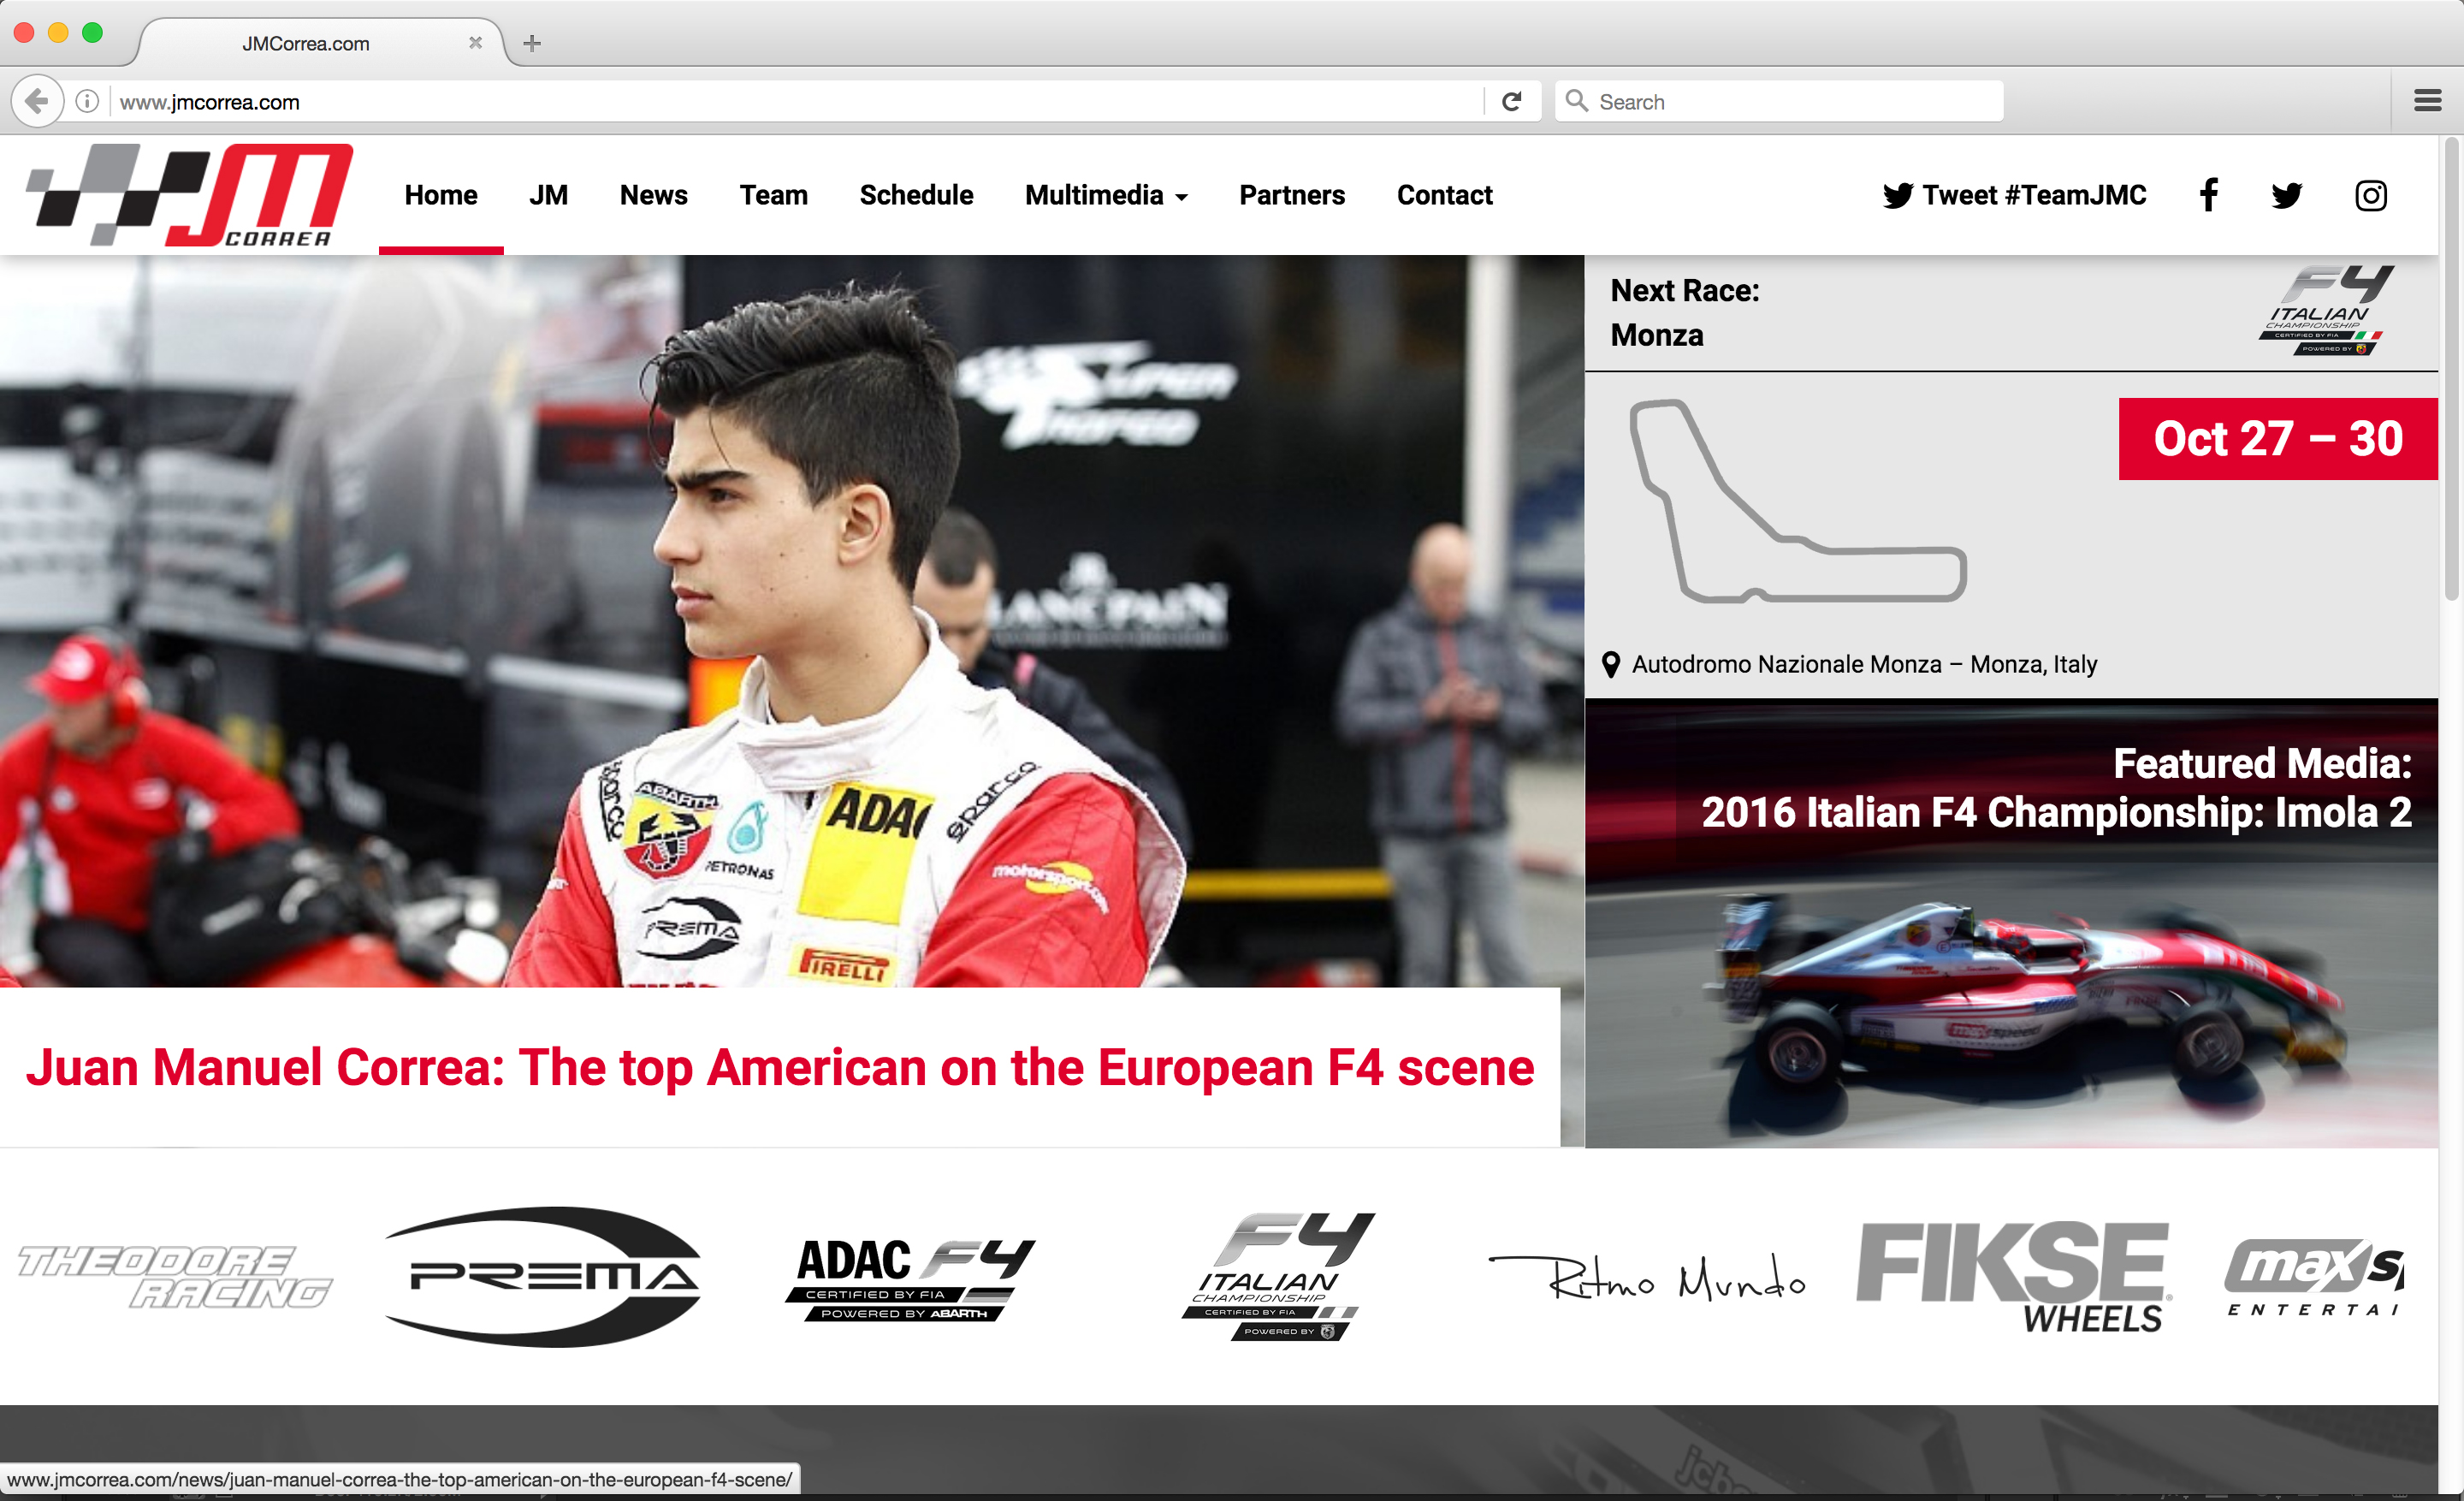
Task: Open the Juan Manuel Correa headline article
Action: [780, 1067]
